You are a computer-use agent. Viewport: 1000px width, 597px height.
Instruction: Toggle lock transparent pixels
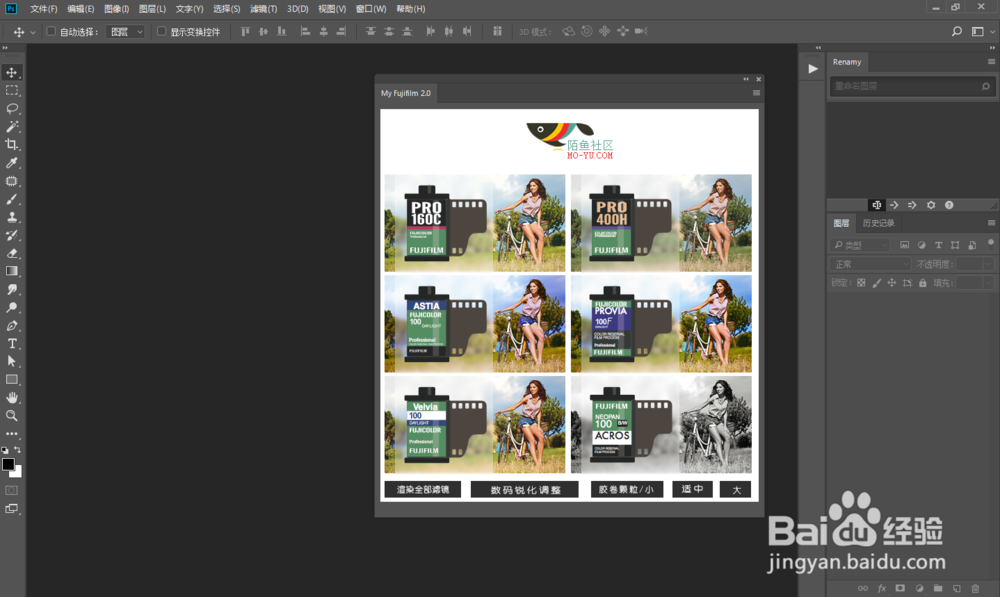[861, 283]
